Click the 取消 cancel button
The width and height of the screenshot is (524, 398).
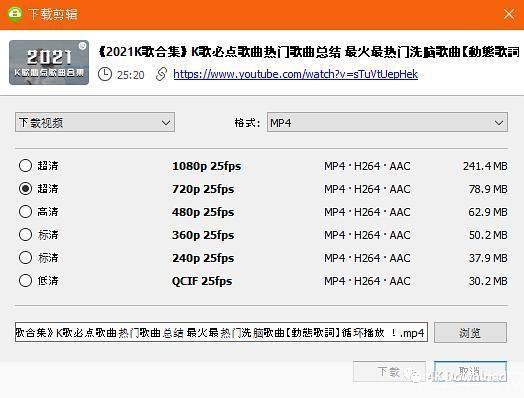point(470,371)
